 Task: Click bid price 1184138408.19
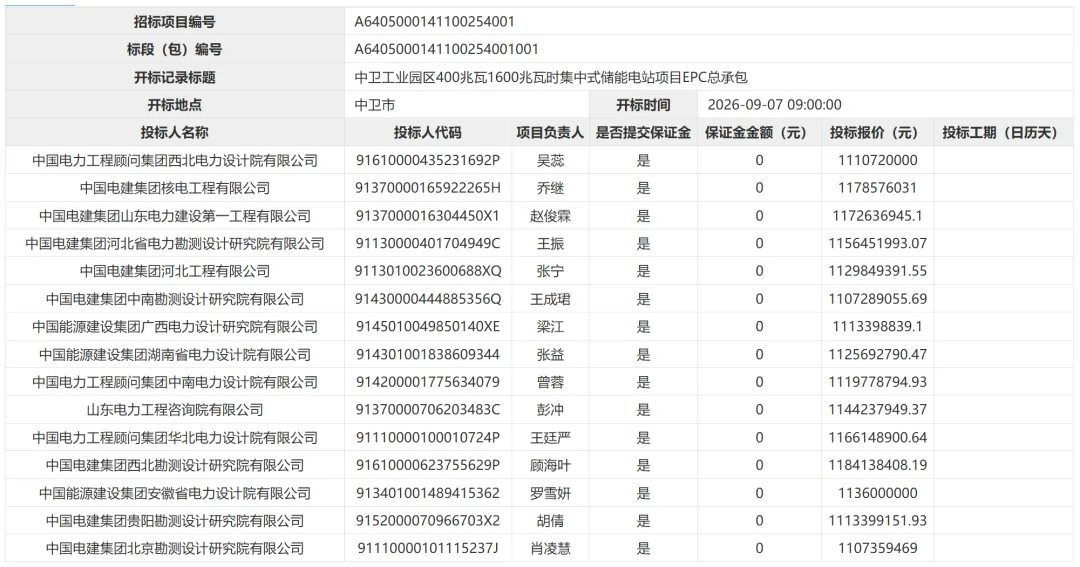[x=878, y=465]
